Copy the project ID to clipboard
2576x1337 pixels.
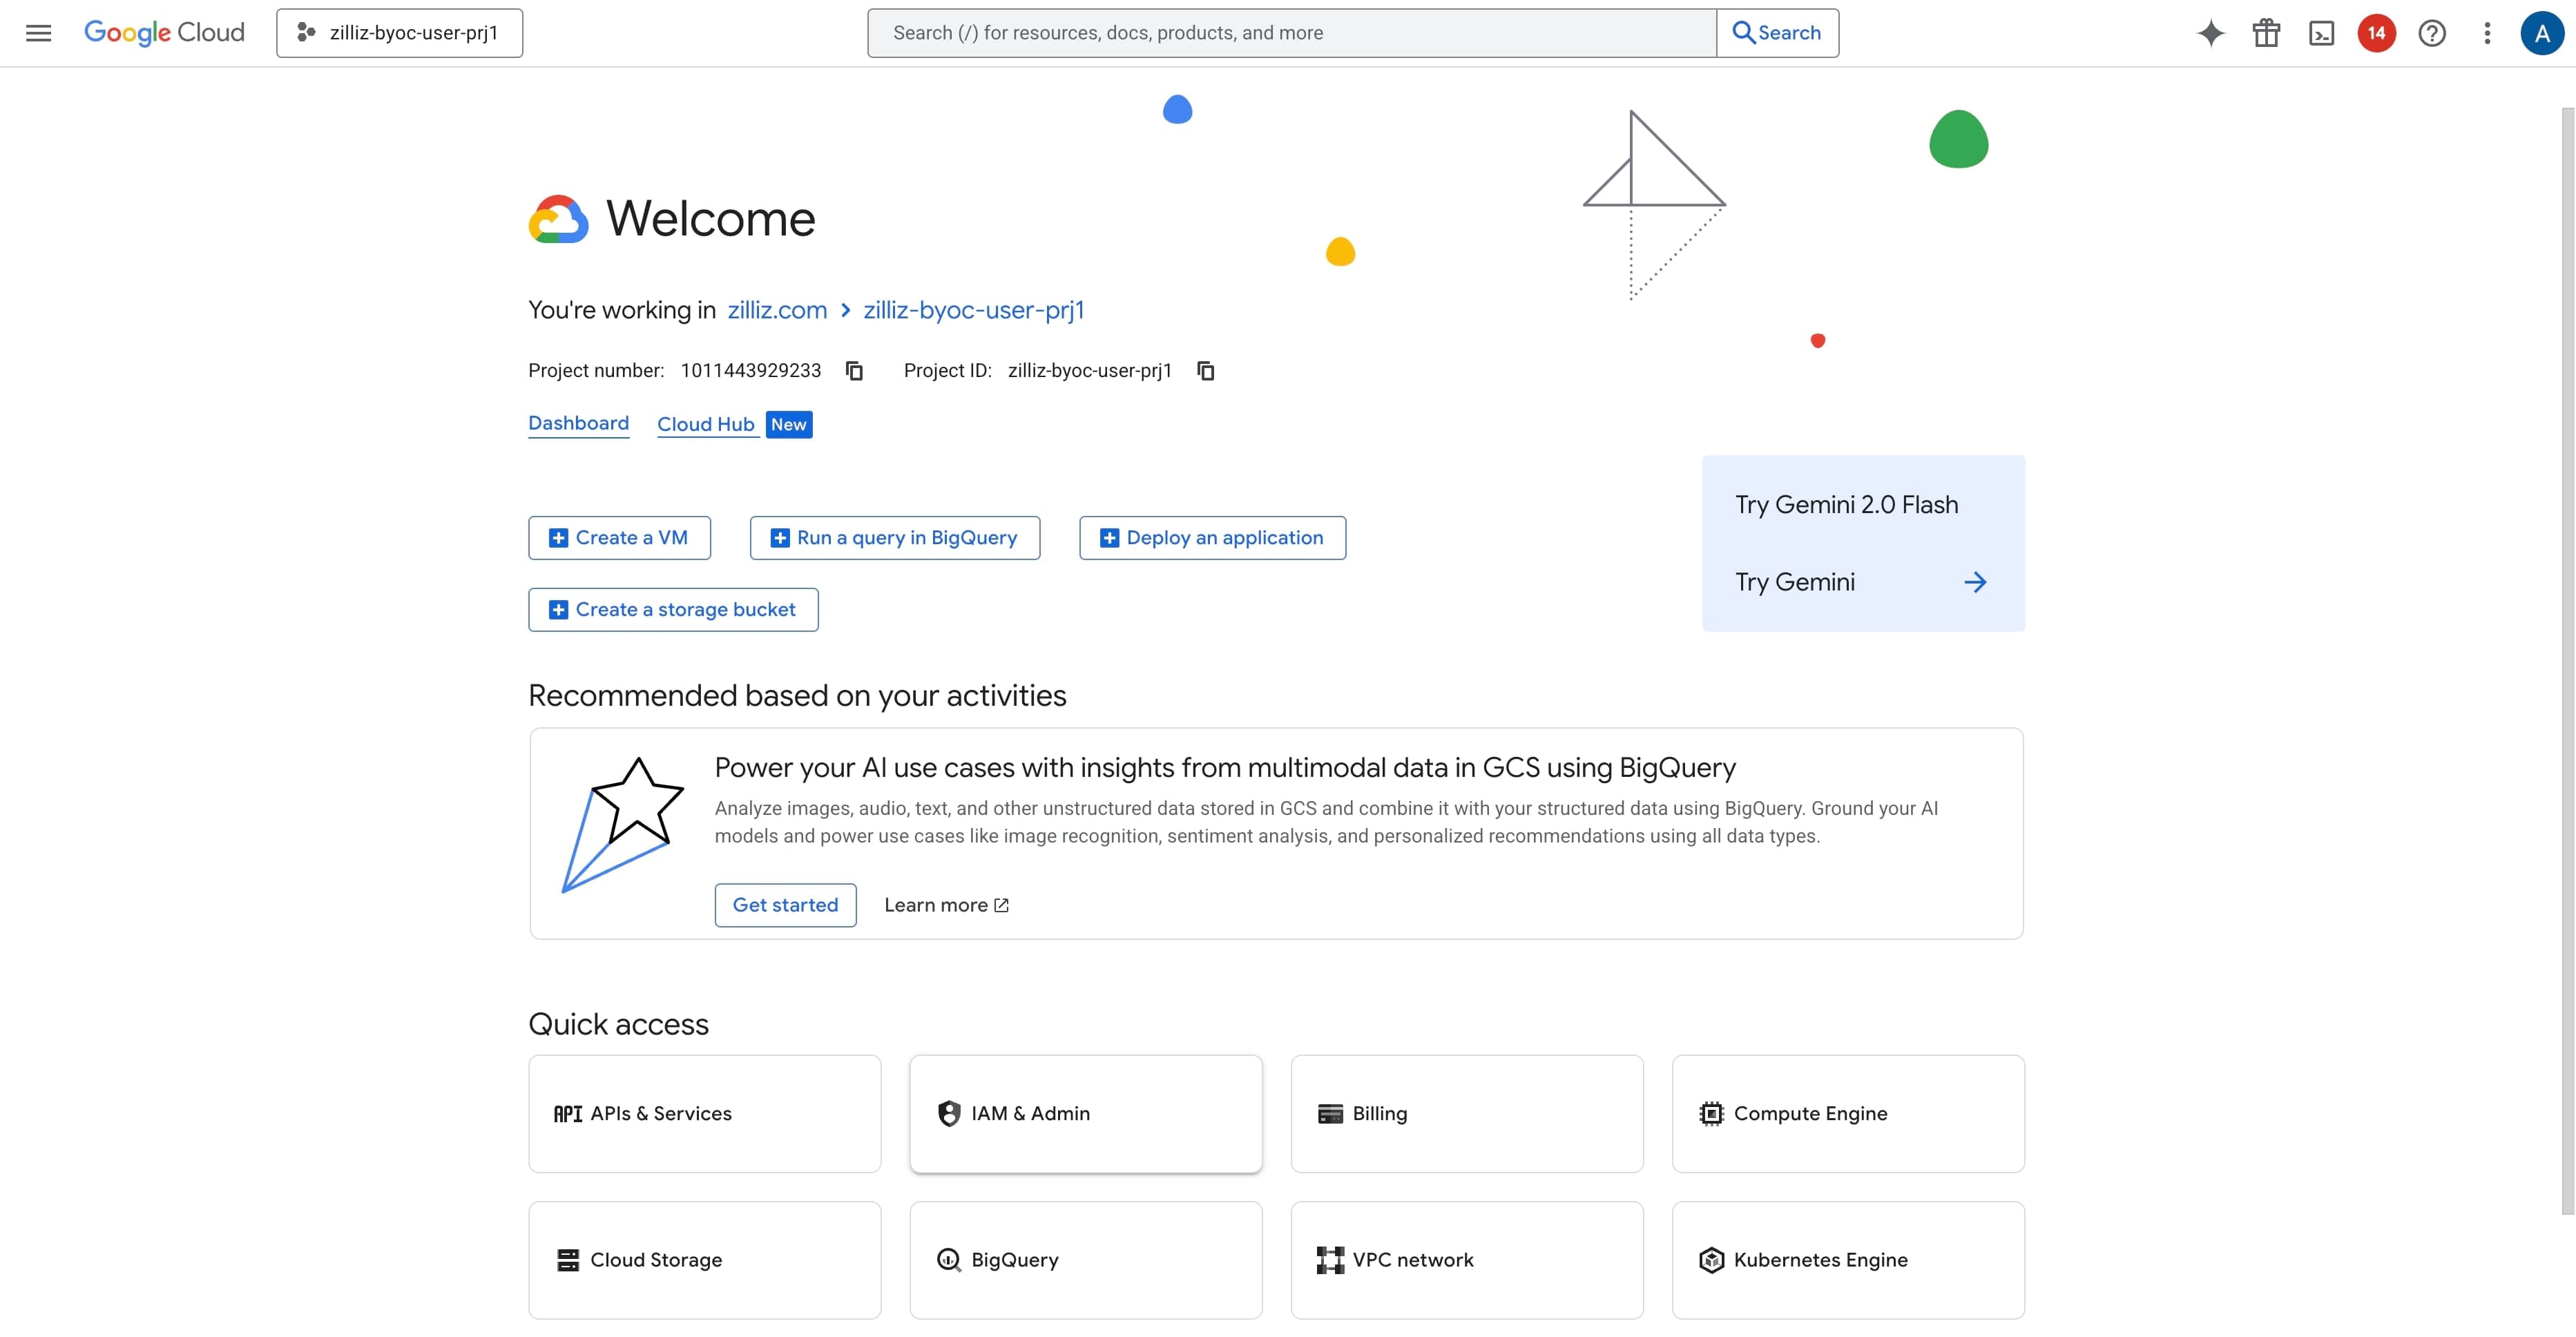pyautogui.click(x=1206, y=371)
